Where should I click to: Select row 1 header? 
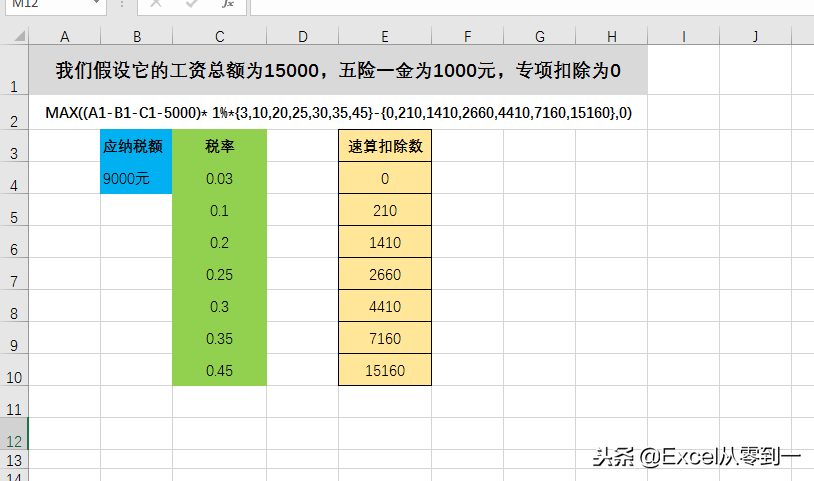pos(14,70)
